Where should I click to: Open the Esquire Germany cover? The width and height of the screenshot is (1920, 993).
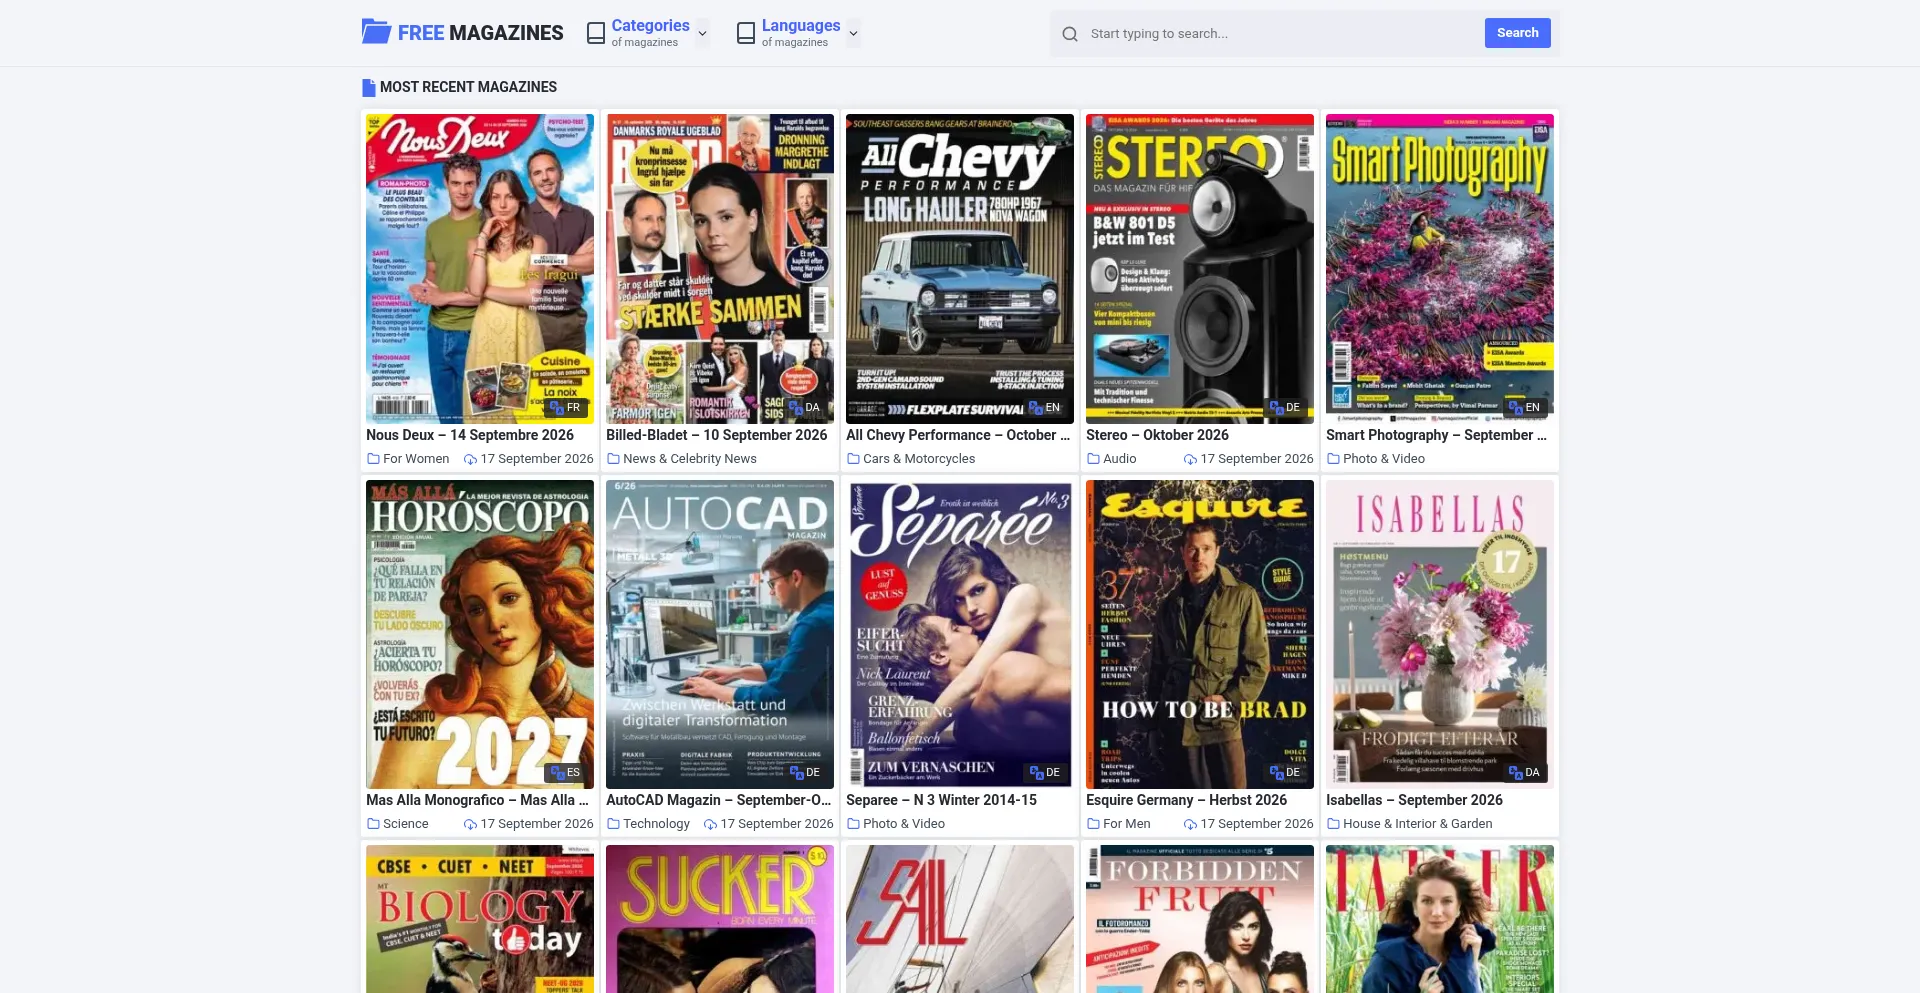tap(1200, 634)
